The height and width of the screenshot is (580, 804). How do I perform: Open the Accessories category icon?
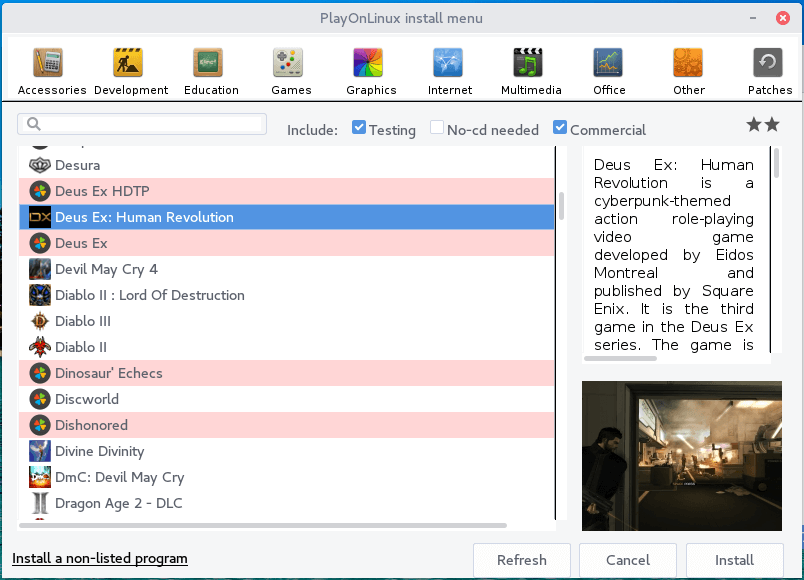pos(48,62)
